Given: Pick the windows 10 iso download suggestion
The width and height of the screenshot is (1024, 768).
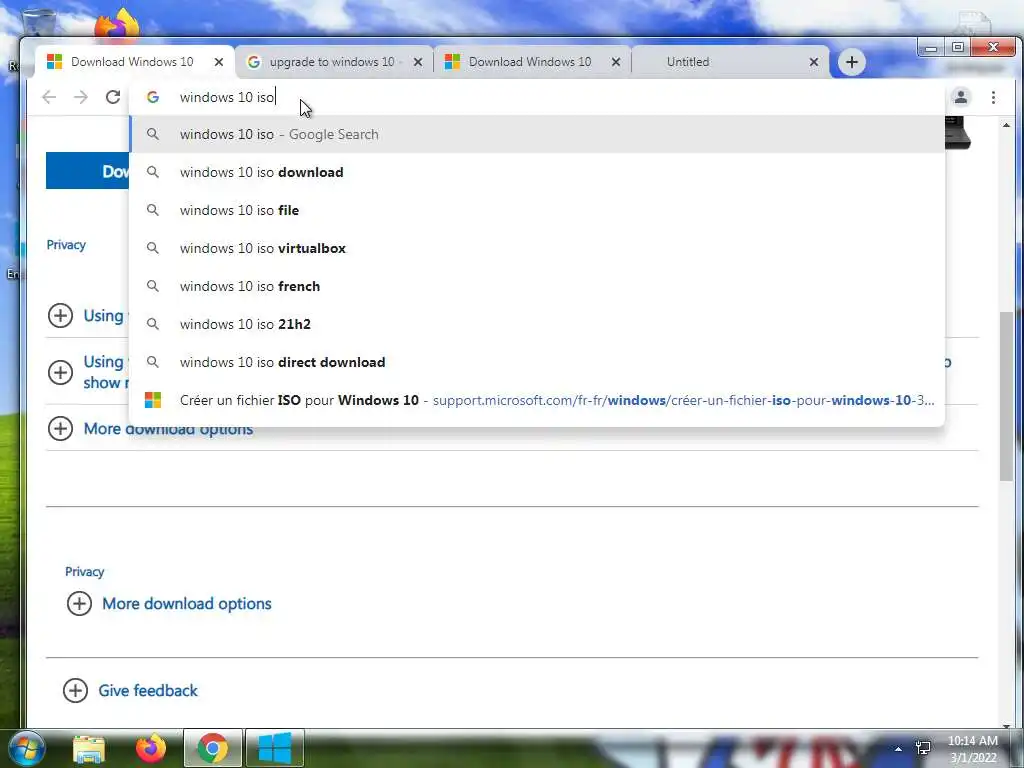Looking at the screenshot, I should pyautogui.click(x=537, y=172).
